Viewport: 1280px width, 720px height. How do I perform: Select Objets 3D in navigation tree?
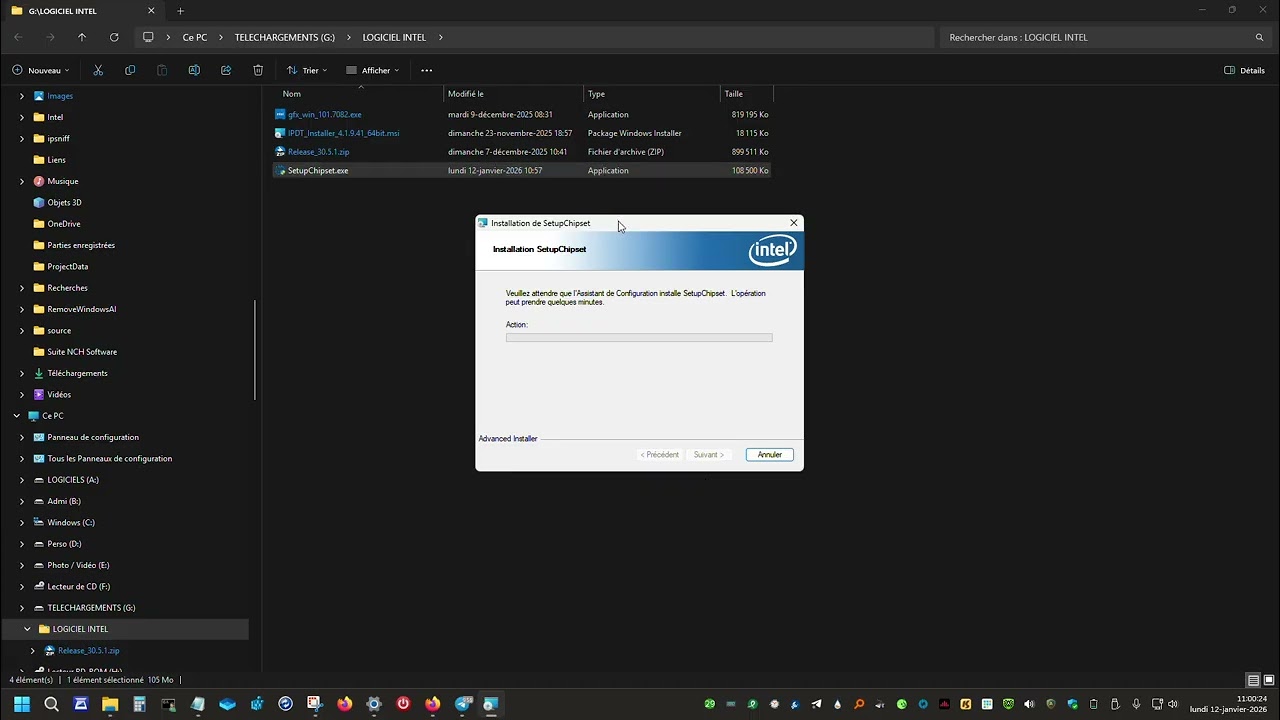64,202
